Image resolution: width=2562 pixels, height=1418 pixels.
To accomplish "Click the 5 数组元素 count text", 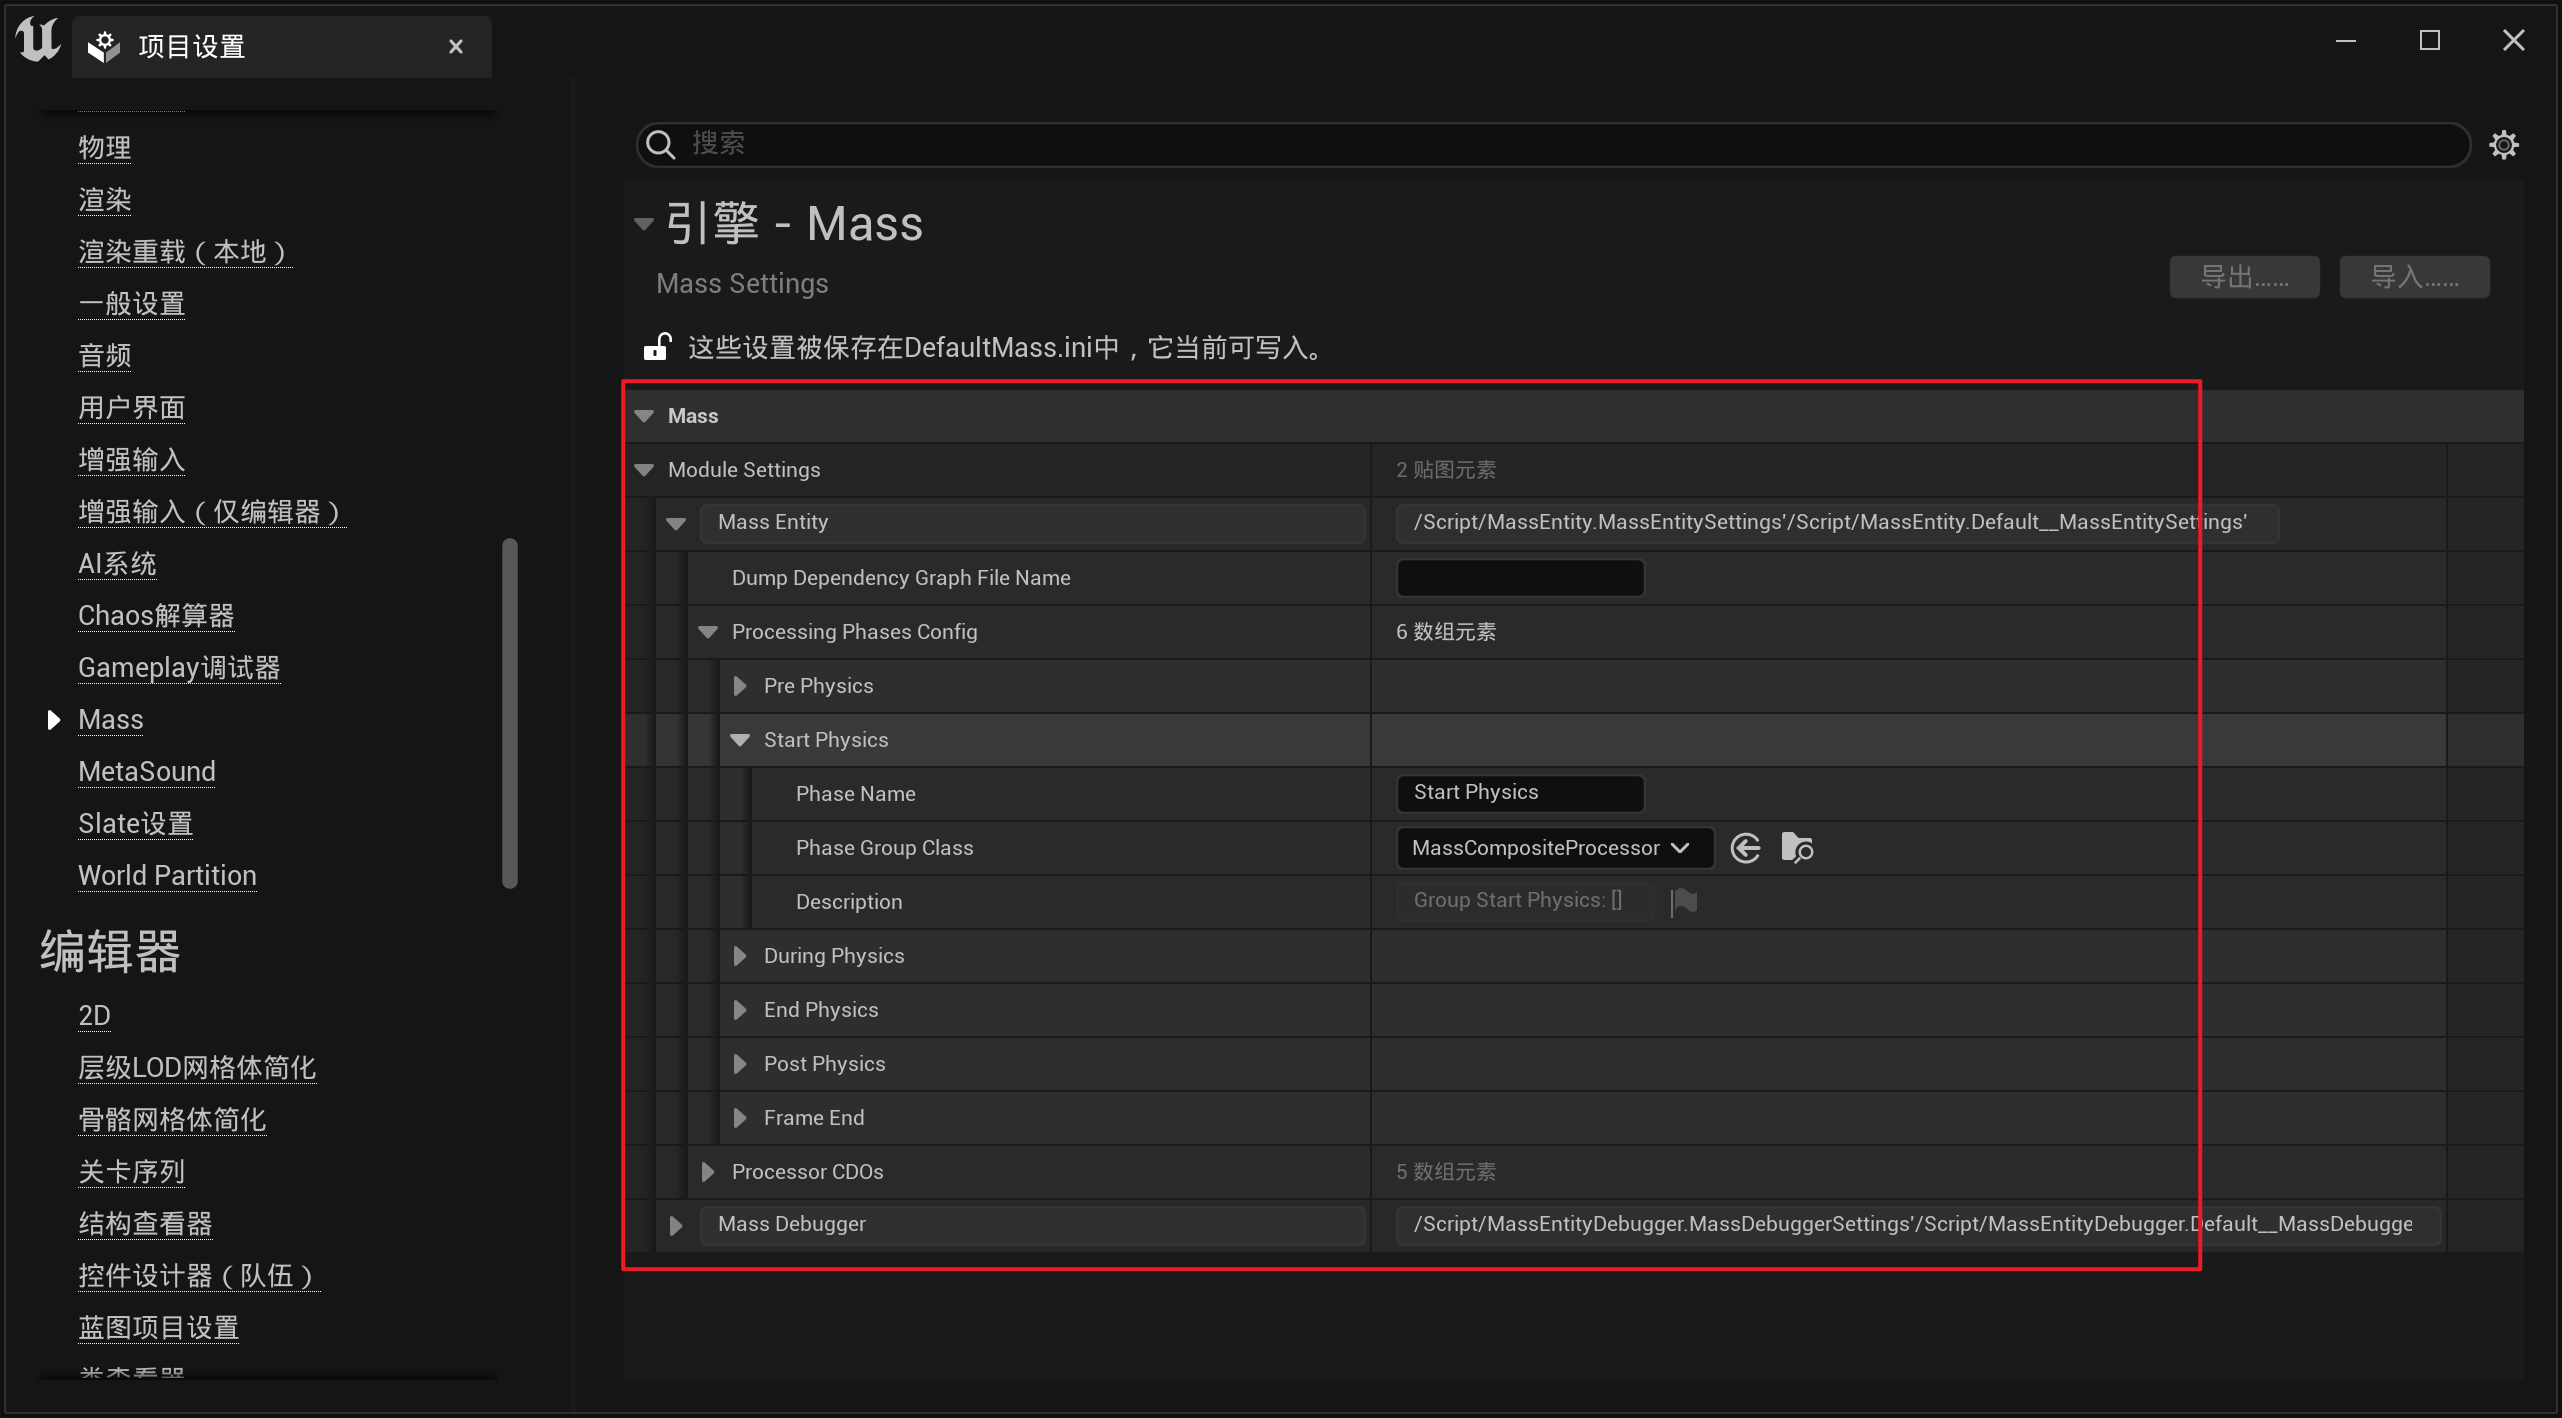I will coord(1446,1172).
